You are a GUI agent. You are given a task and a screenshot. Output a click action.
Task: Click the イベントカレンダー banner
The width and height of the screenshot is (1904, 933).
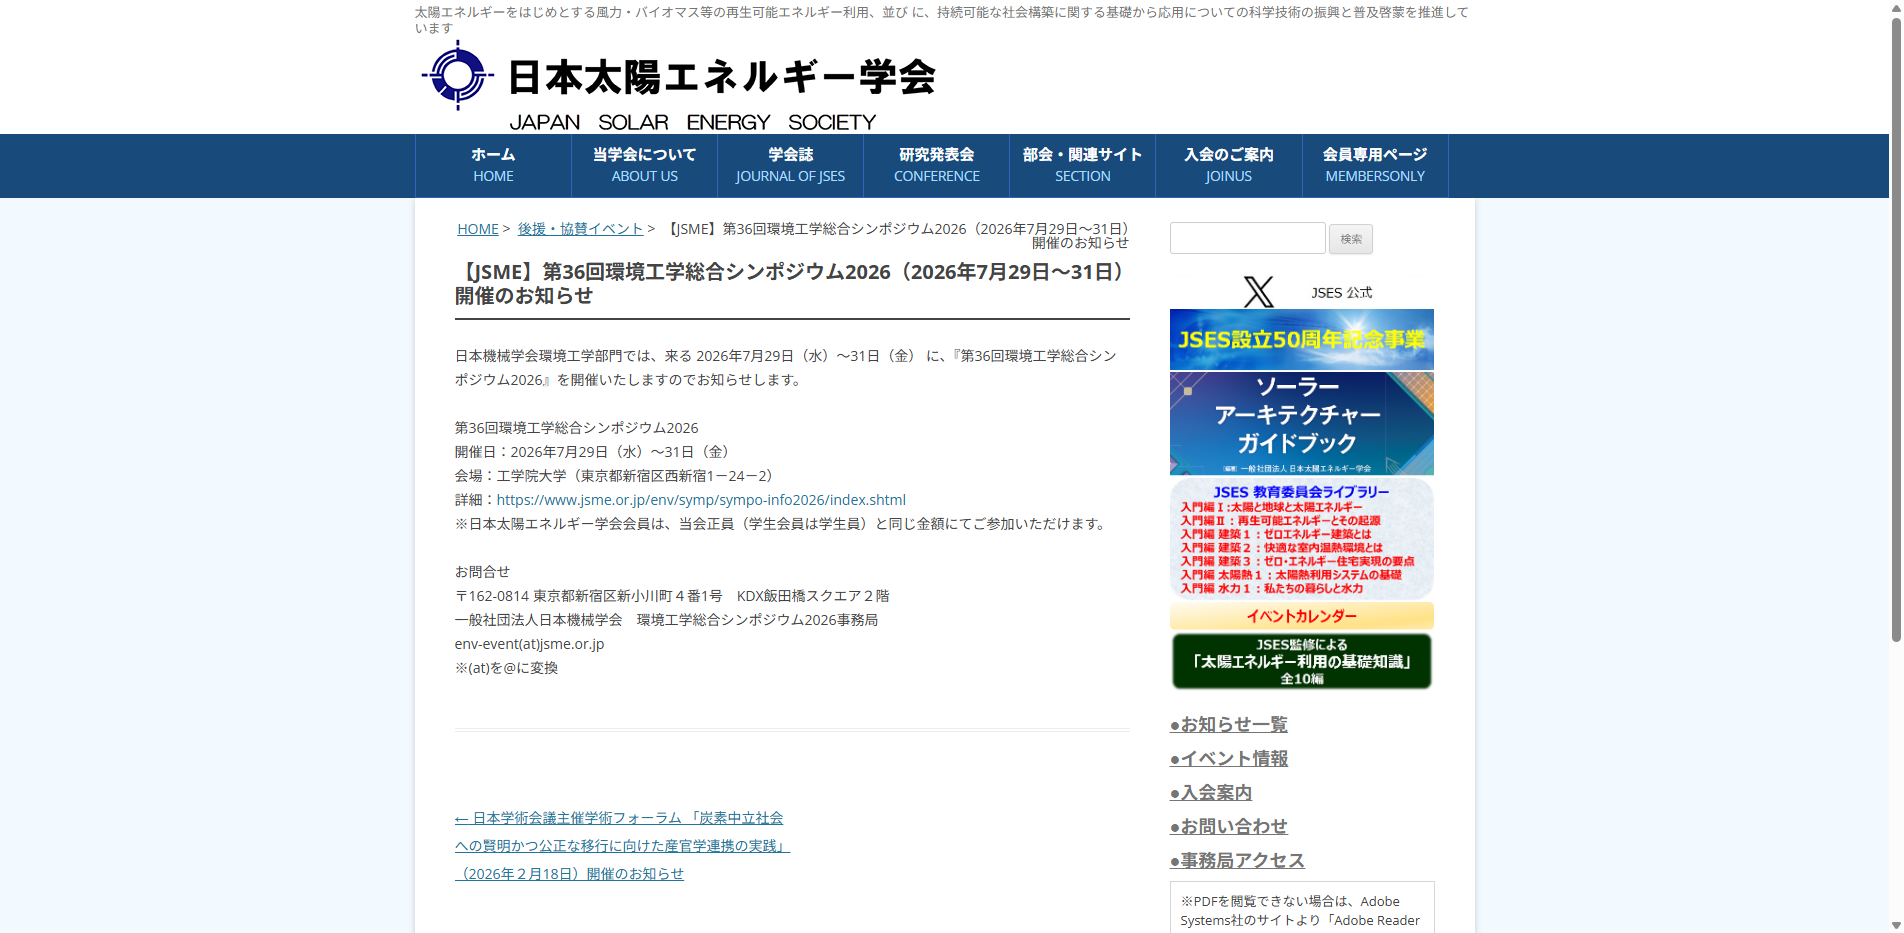(1300, 616)
